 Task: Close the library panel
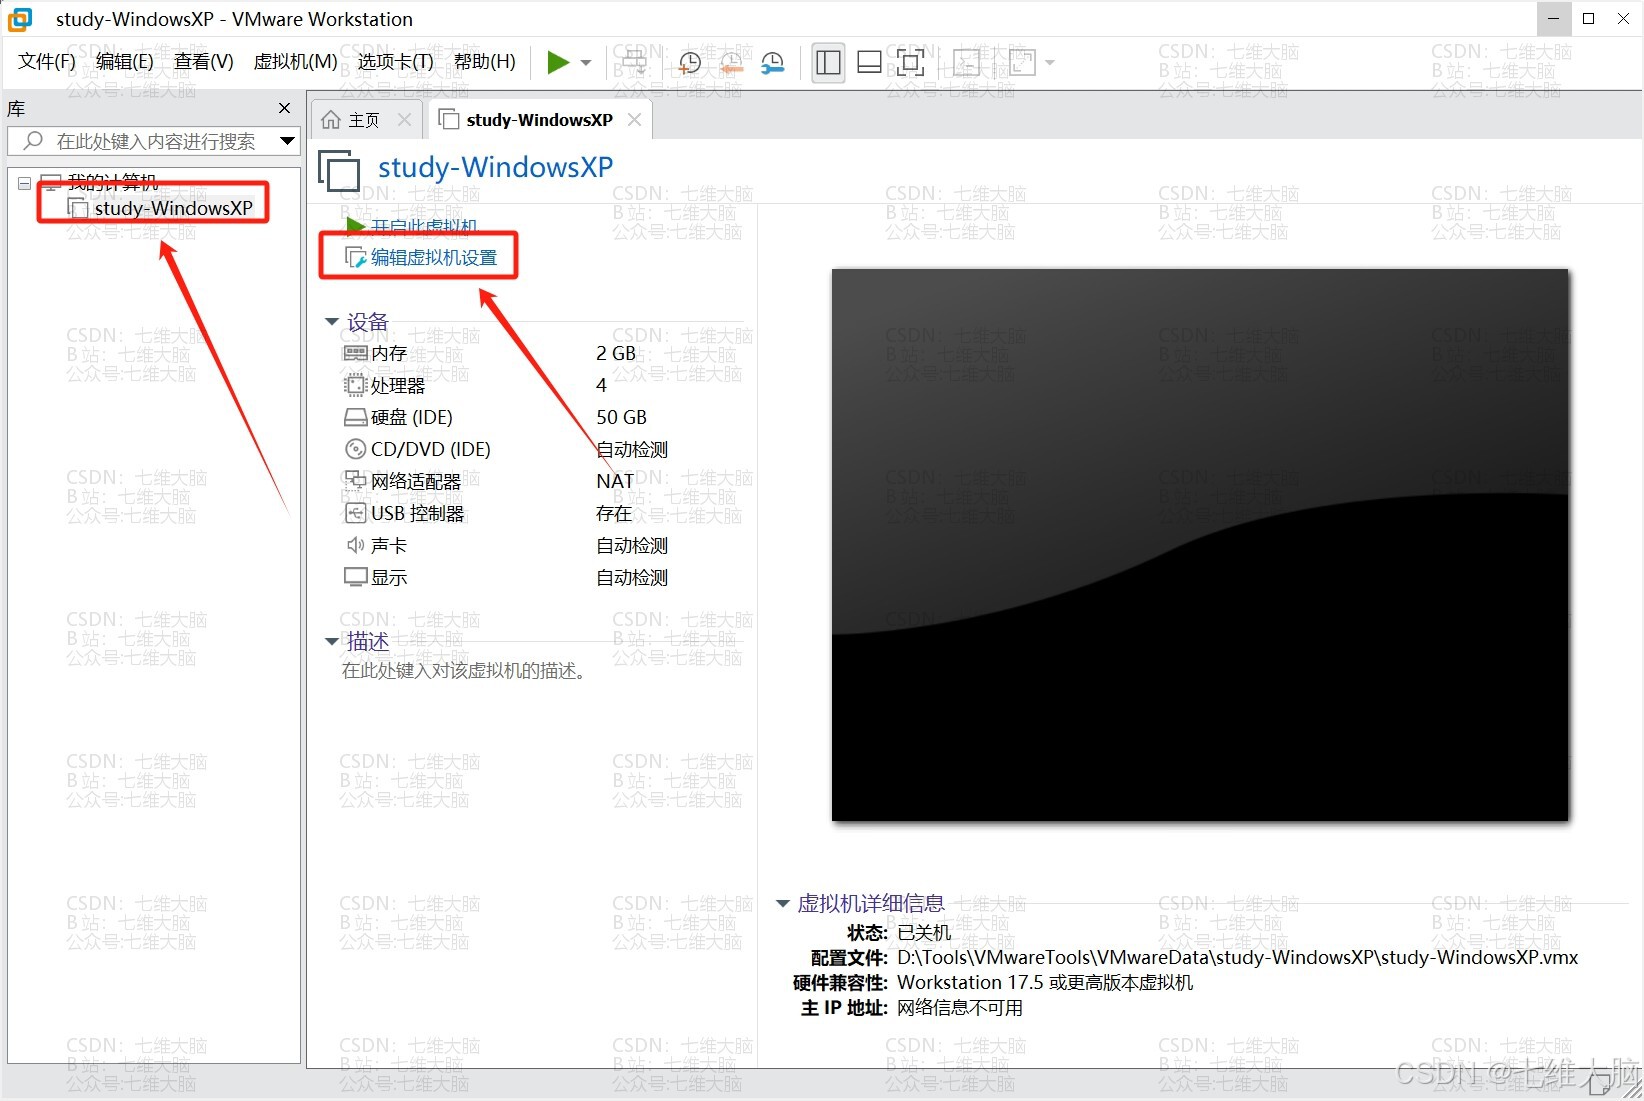coord(284,108)
